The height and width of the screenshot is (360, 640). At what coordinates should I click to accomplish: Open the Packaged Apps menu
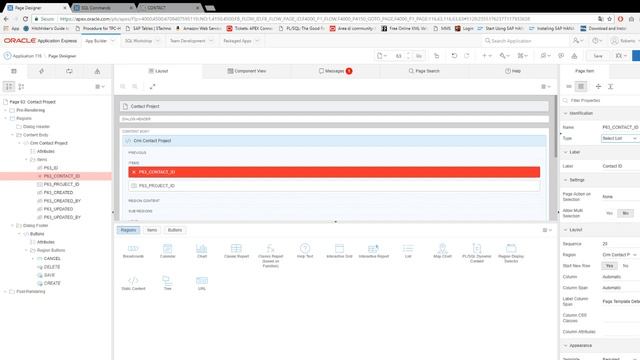(241, 41)
